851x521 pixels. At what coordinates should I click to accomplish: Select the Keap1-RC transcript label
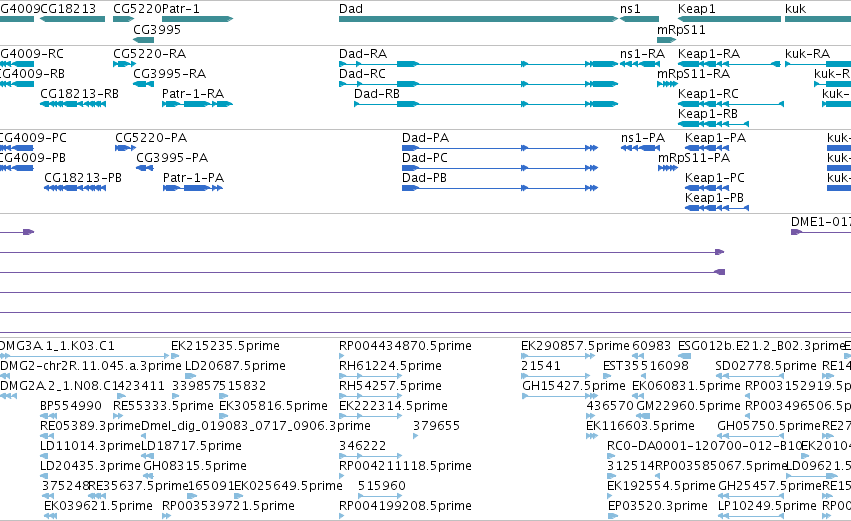[x=708, y=94]
